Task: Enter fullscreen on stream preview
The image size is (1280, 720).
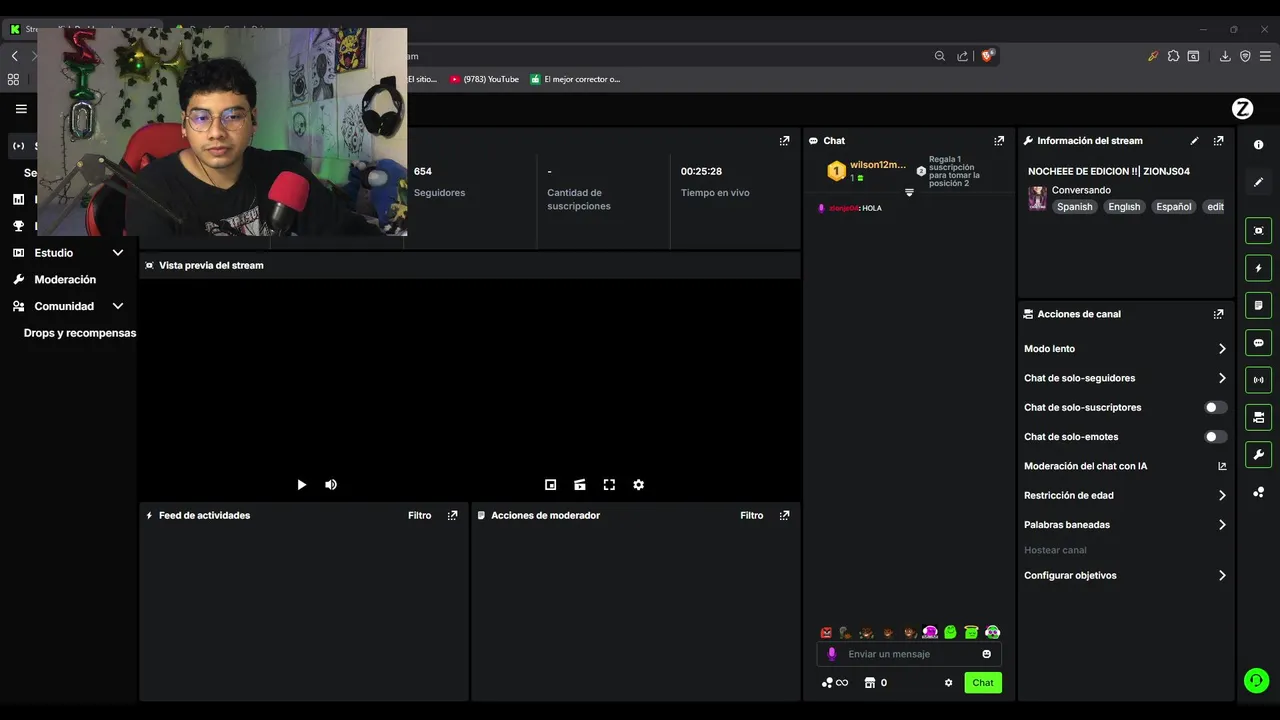Action: (x=609, y=485)
